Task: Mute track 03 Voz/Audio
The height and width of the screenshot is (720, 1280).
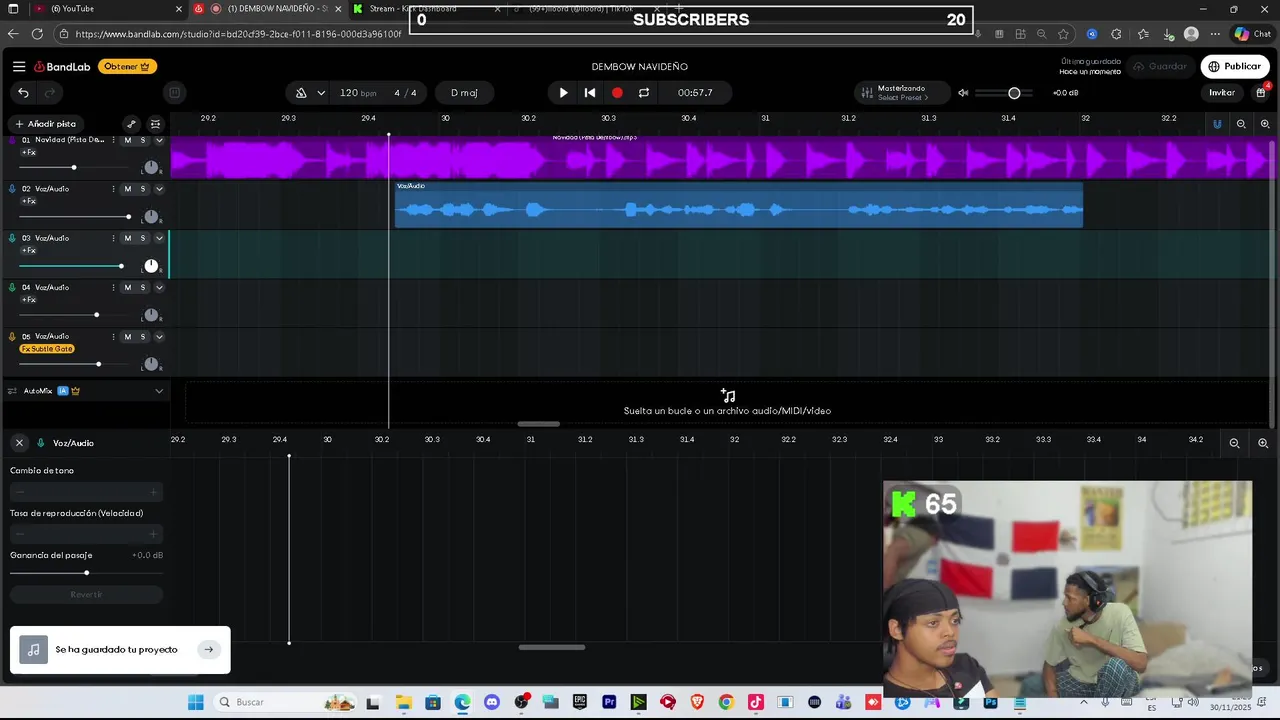Action: point(127,238)
